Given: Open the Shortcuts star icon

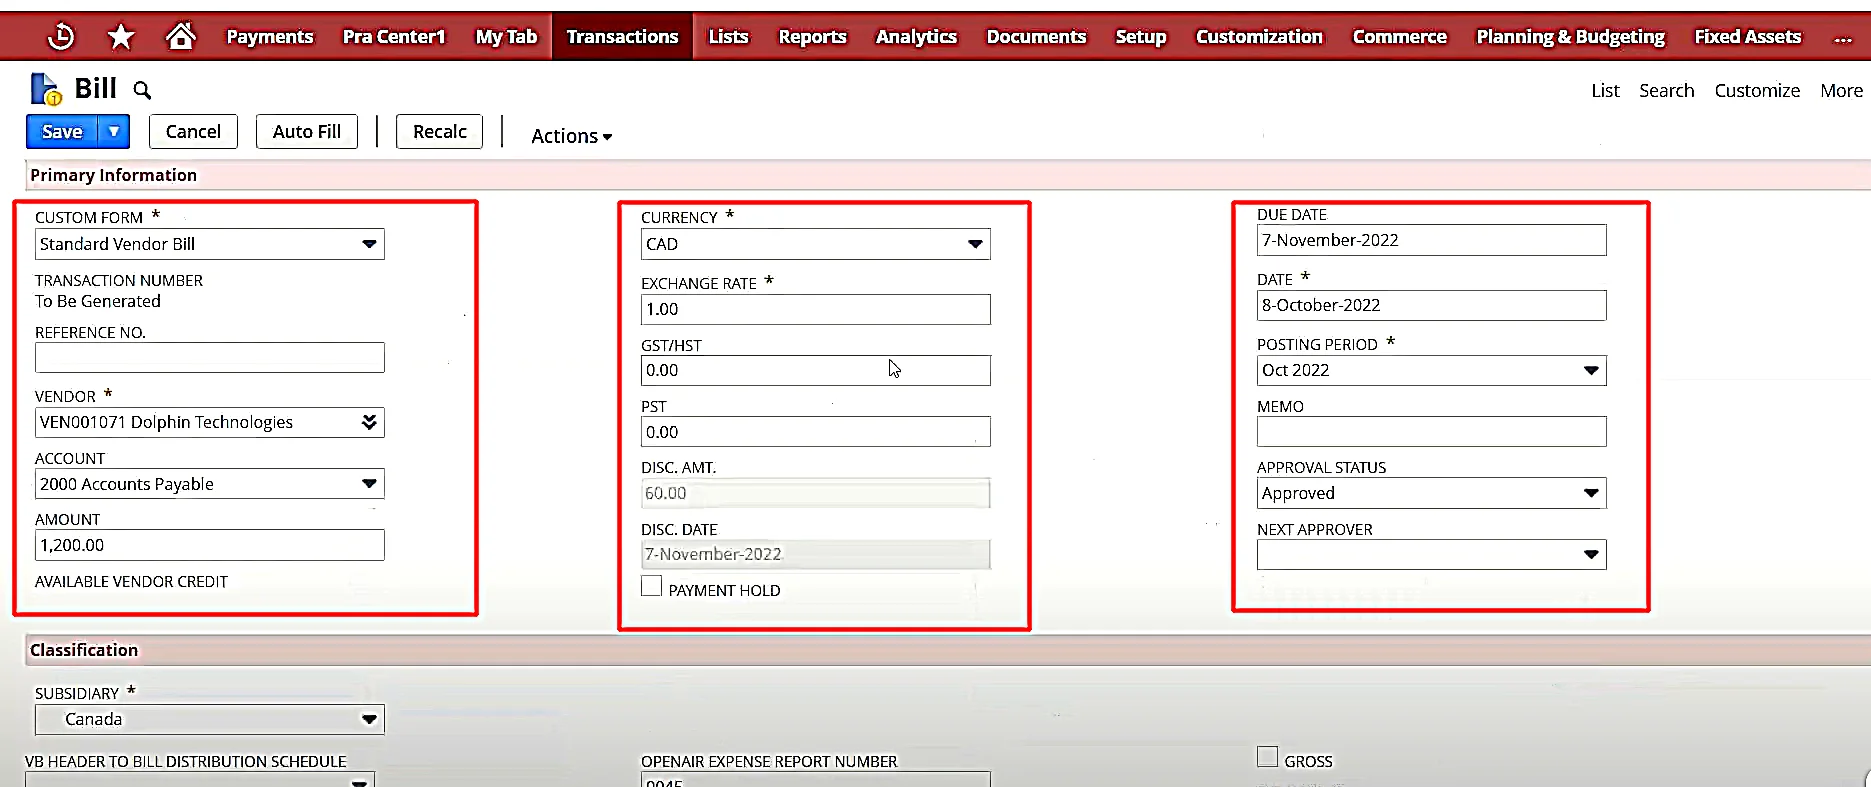Looking at the screenshot, I should point(121,37).
